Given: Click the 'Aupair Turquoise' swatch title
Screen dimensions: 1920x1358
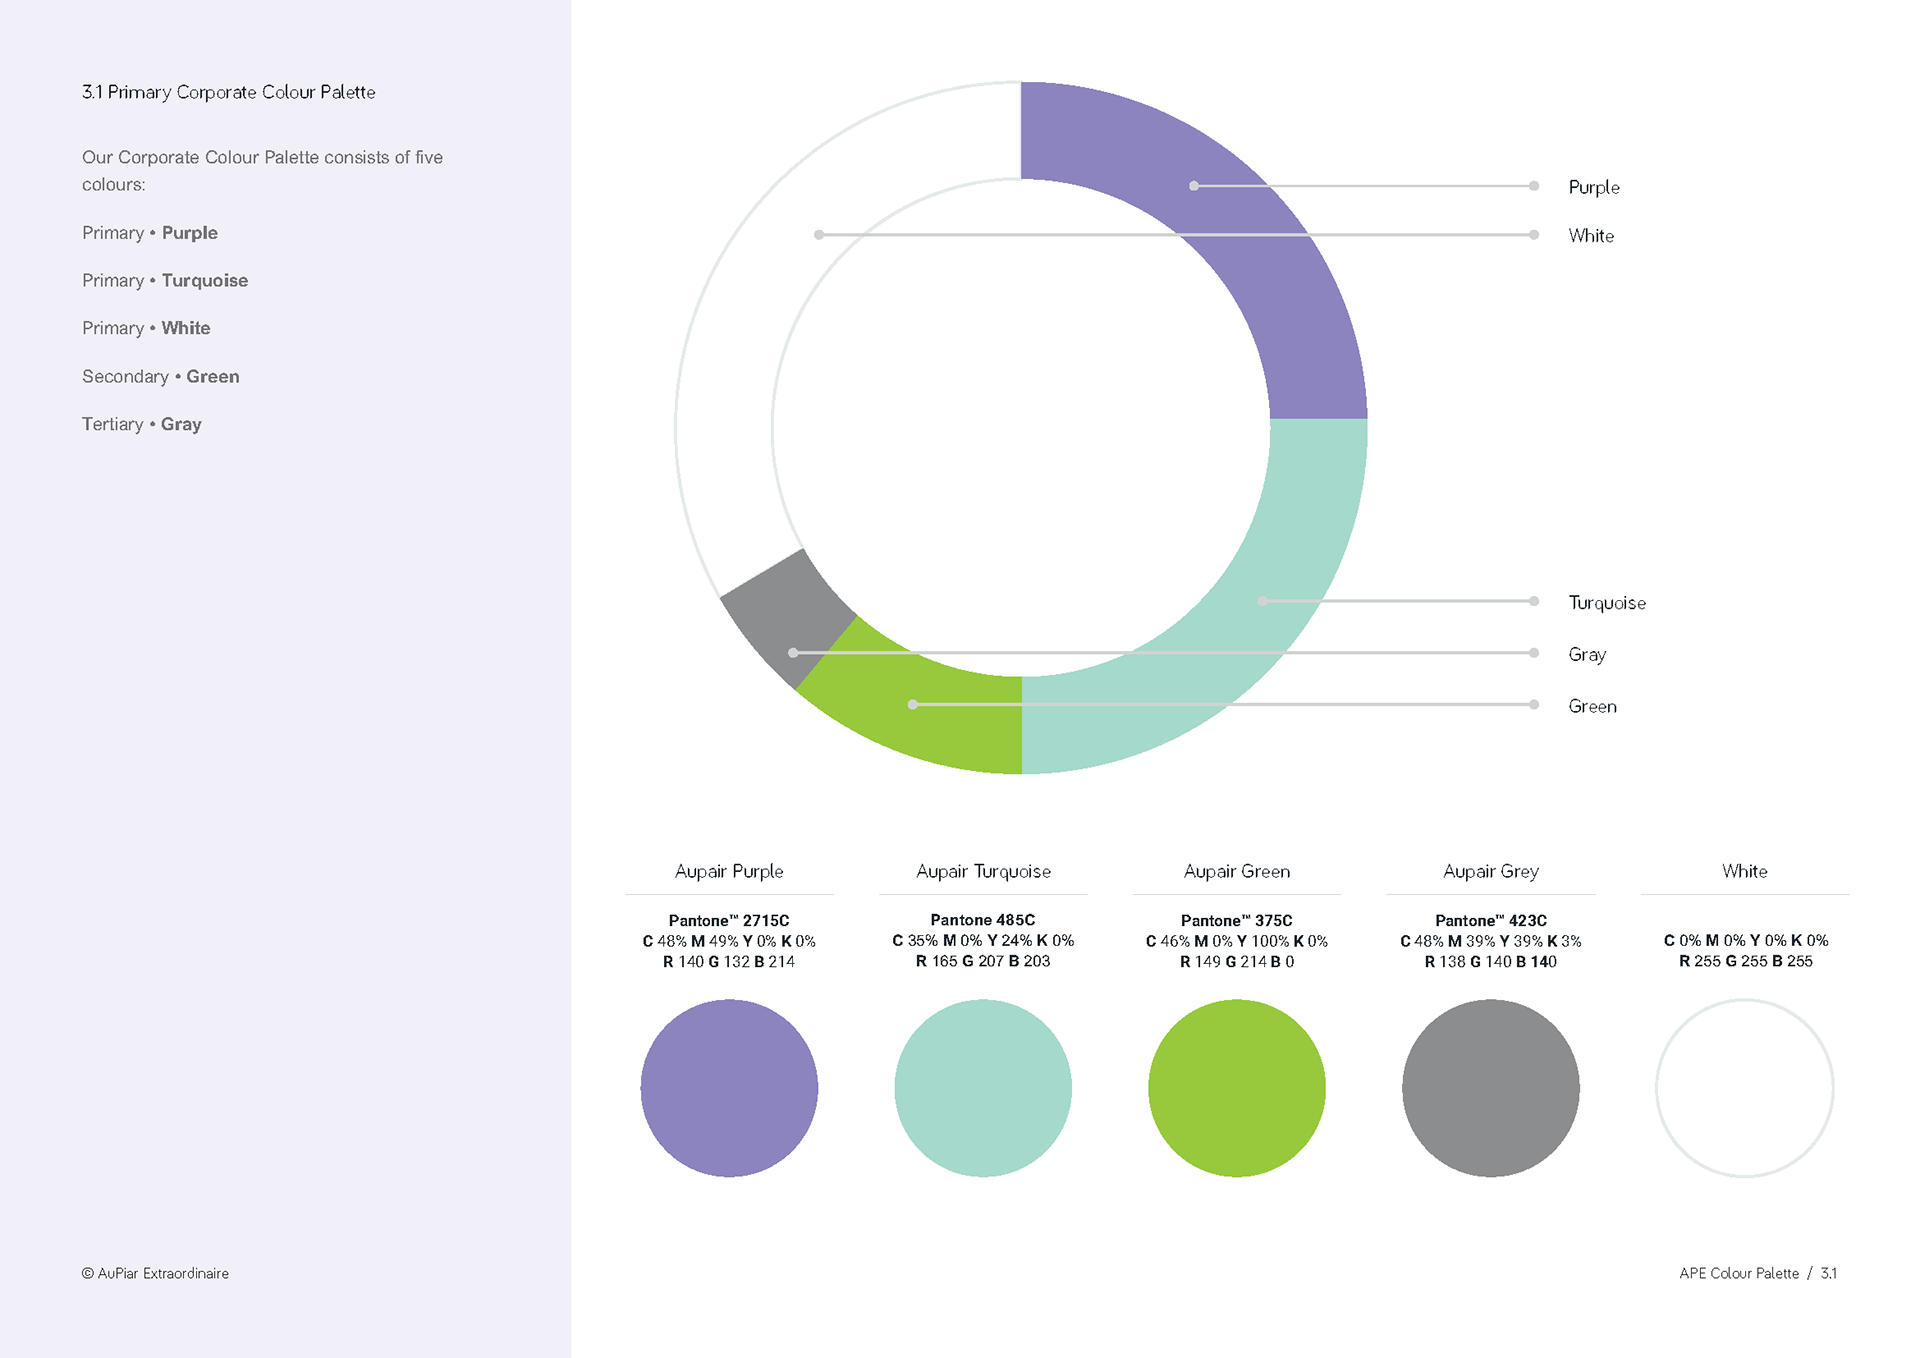Looking at the screenshot, I should (x=983, y=871).
